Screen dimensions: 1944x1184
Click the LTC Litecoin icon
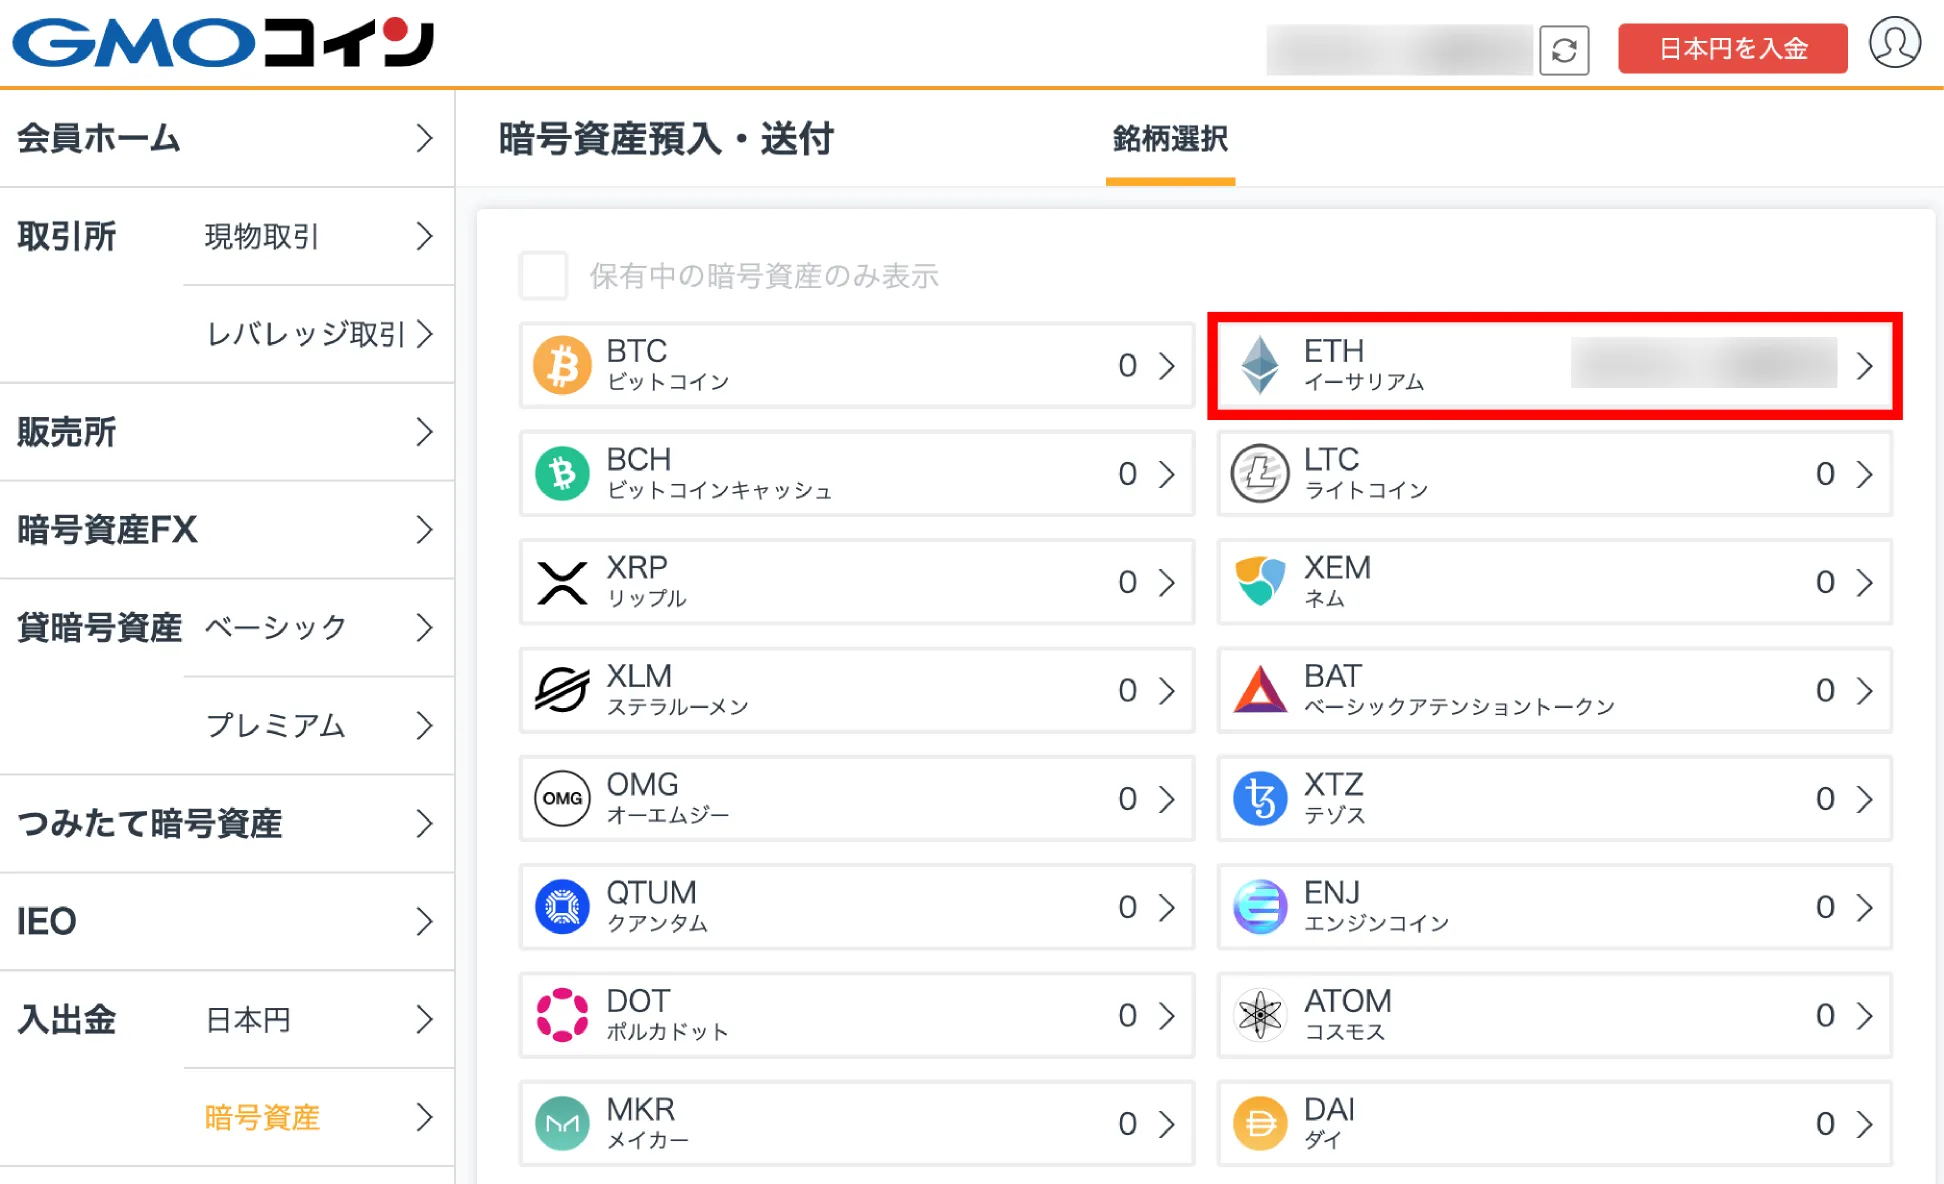click(x=1260, y=473)
